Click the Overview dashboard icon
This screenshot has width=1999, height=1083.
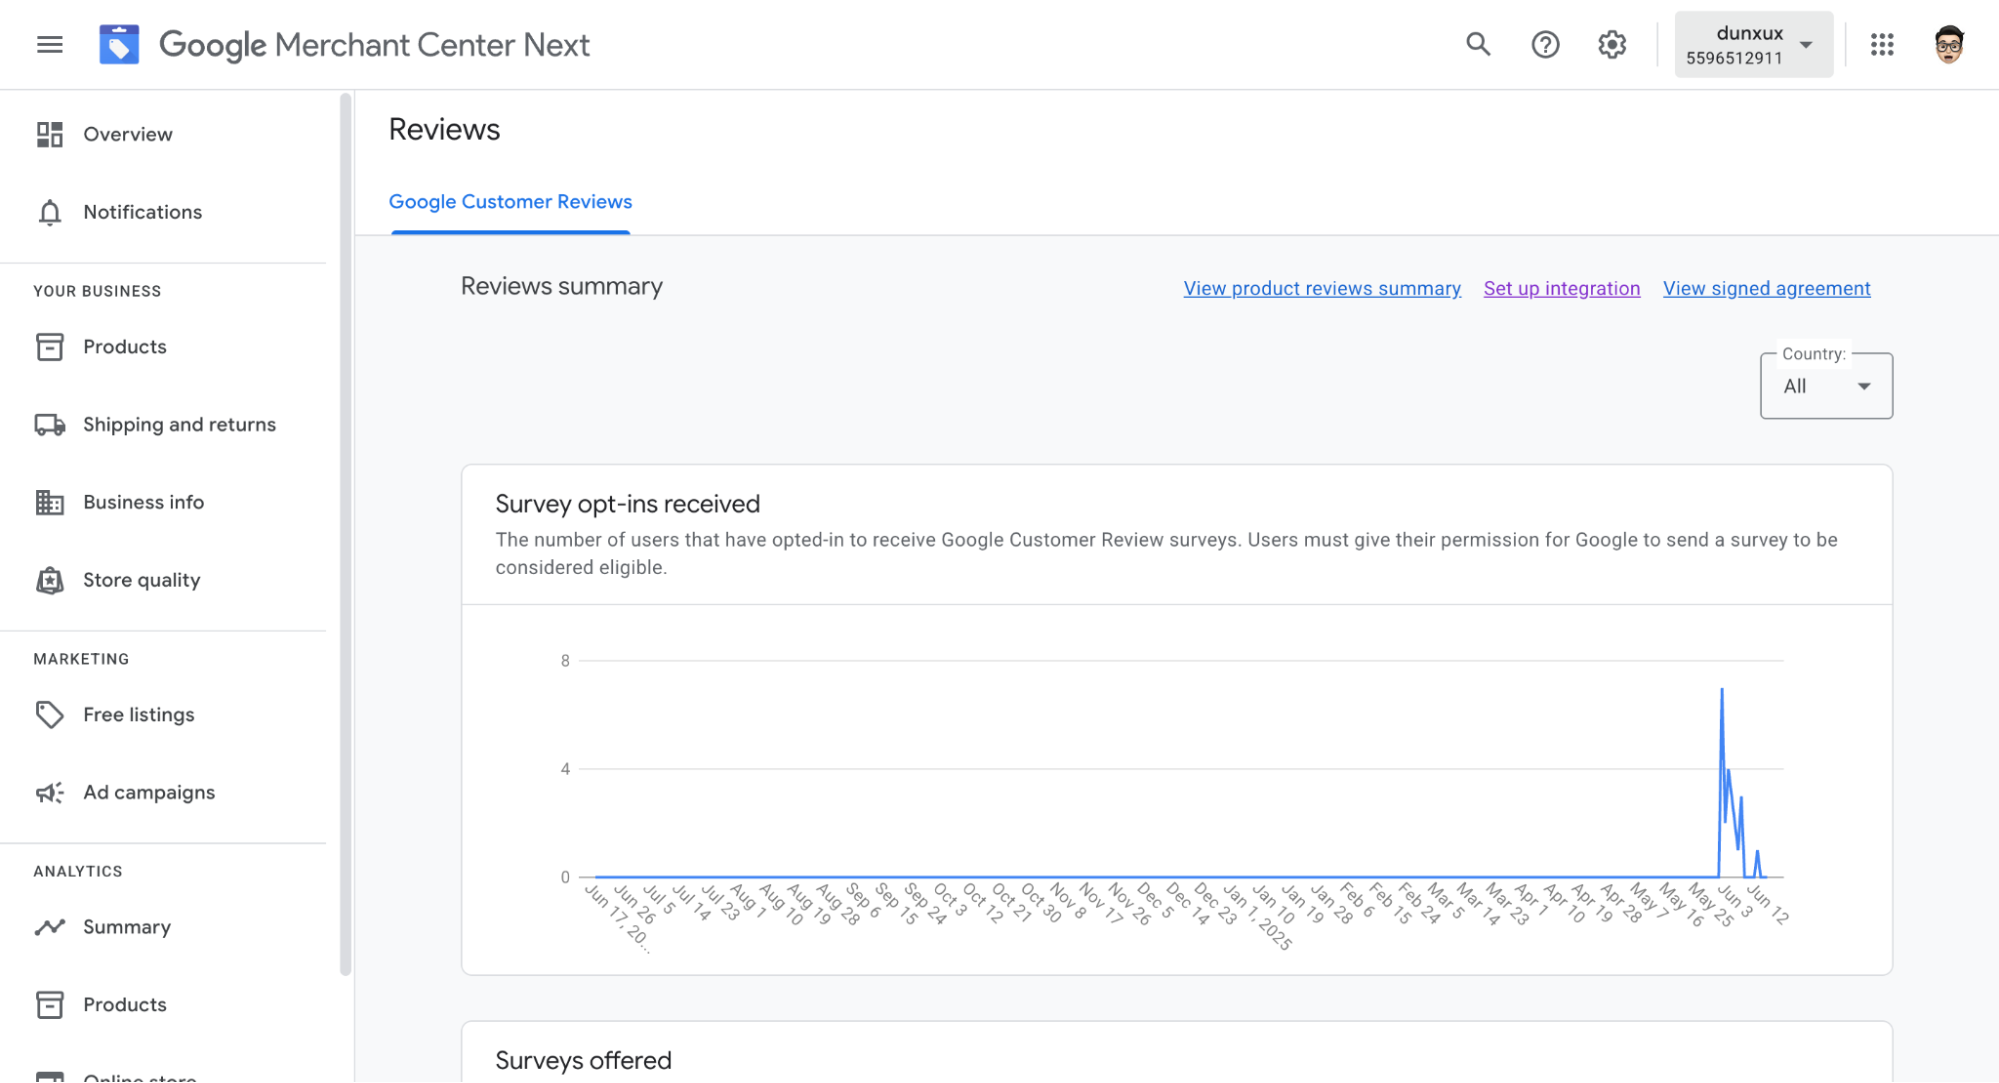(50, 134)
